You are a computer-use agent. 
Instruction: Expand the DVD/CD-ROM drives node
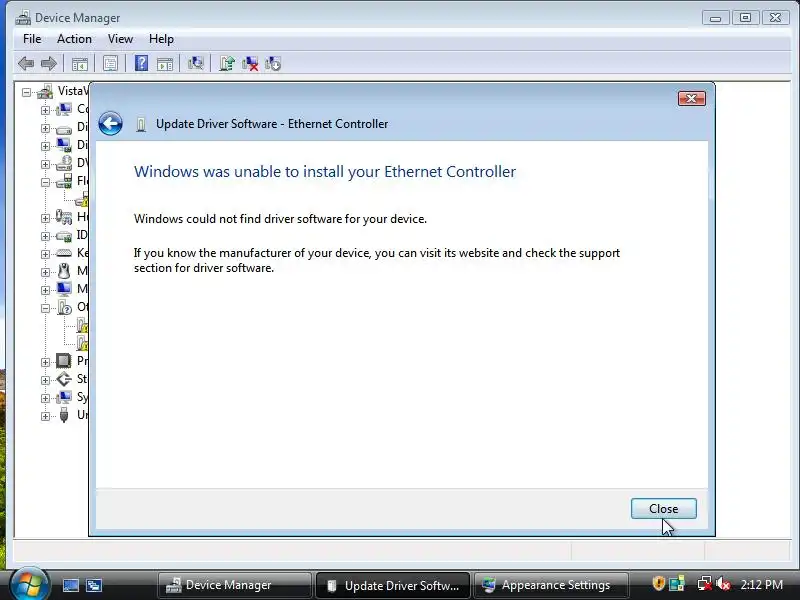(x=45, y=164)
